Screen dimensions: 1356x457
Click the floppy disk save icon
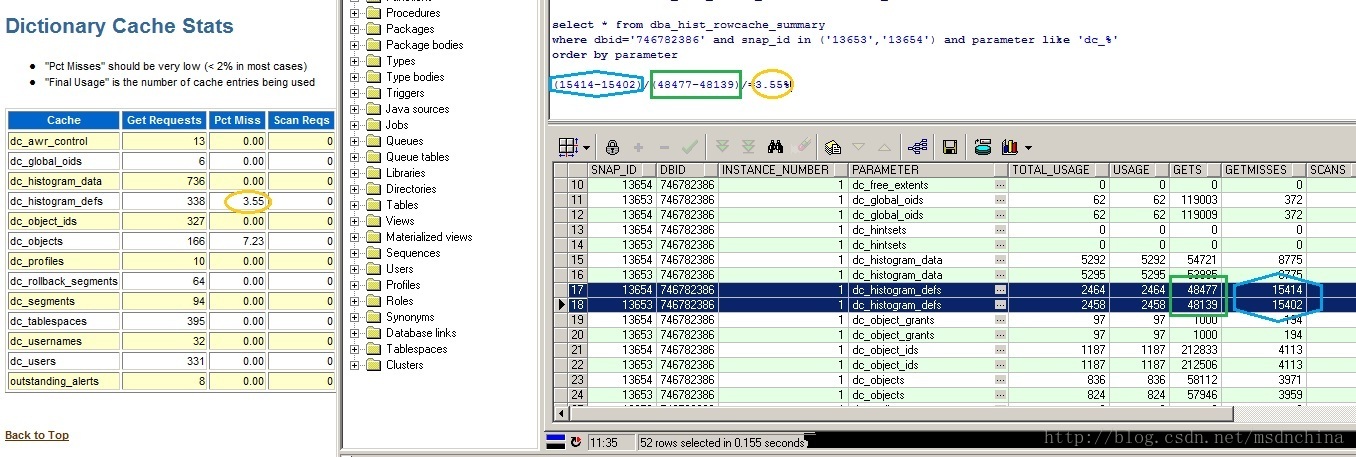tap(950, 147)
